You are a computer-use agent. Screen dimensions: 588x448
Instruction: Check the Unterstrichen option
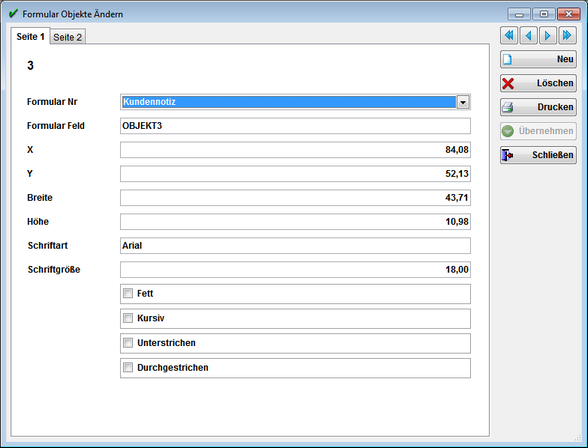(128, 343)
